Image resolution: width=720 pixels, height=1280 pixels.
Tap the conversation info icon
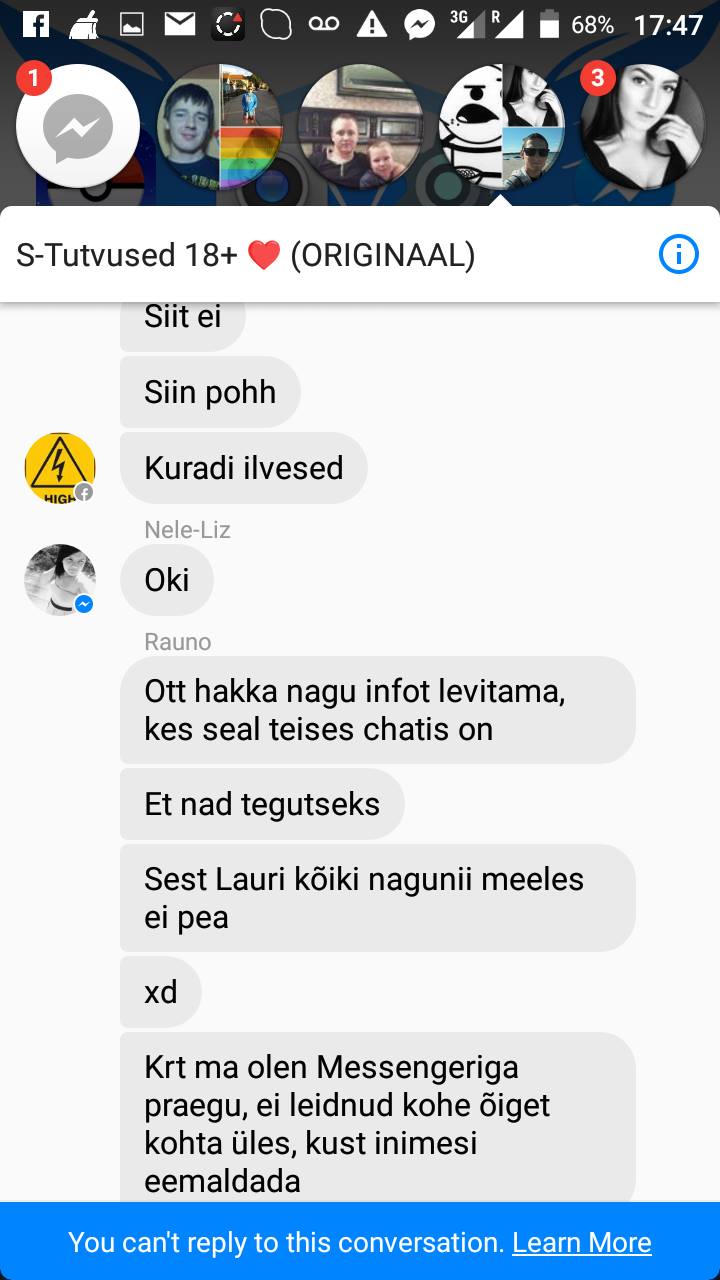[x=679, y=255]
